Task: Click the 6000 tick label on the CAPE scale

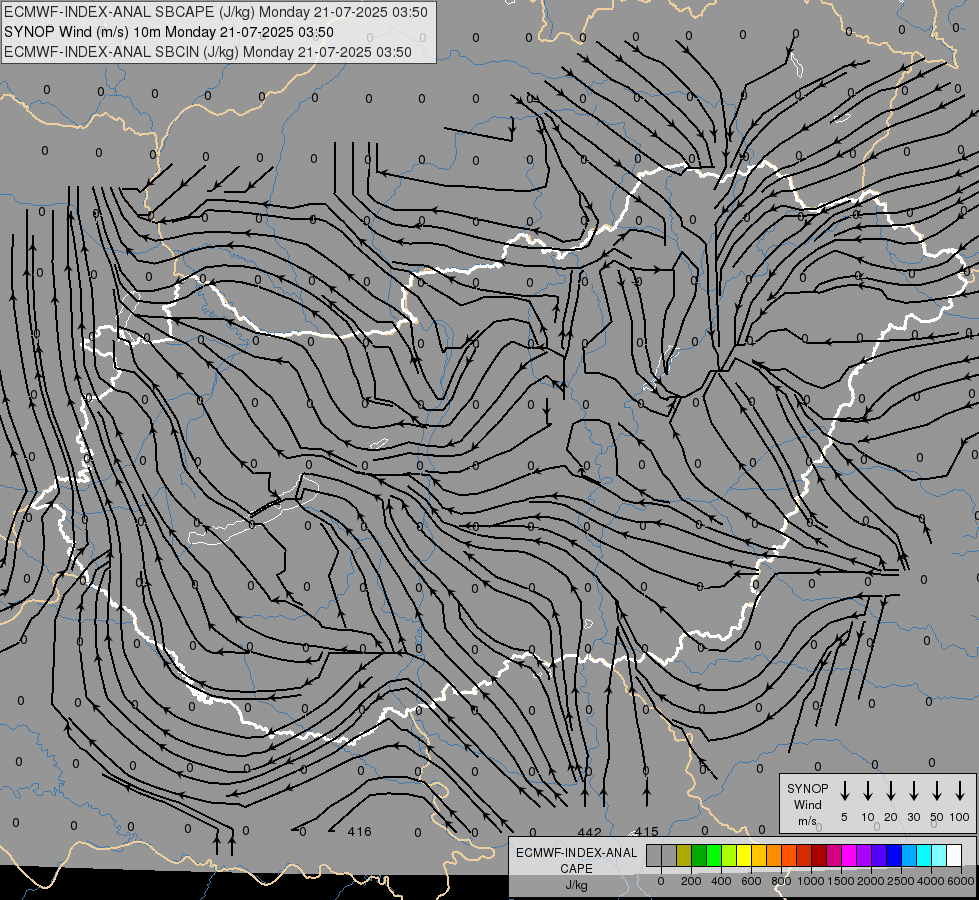Action: click(961, 881)
